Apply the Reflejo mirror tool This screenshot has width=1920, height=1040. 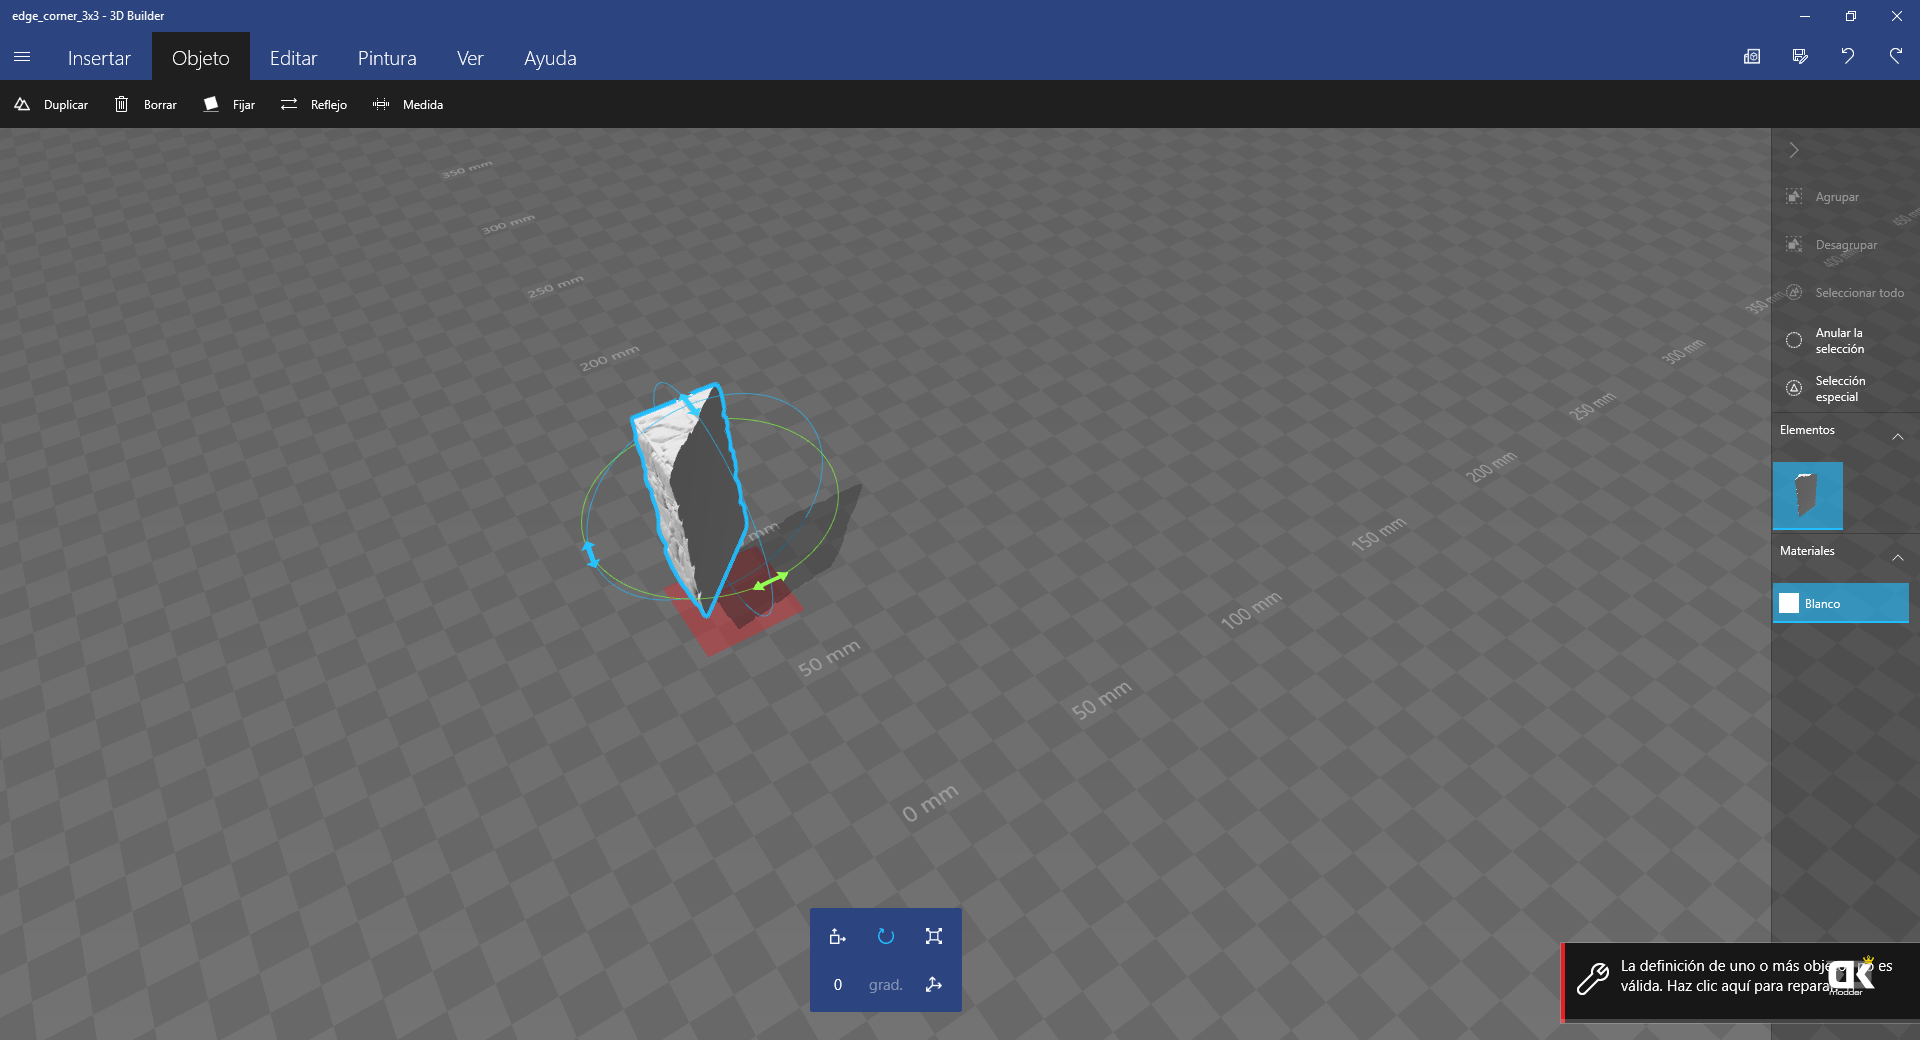314,104
